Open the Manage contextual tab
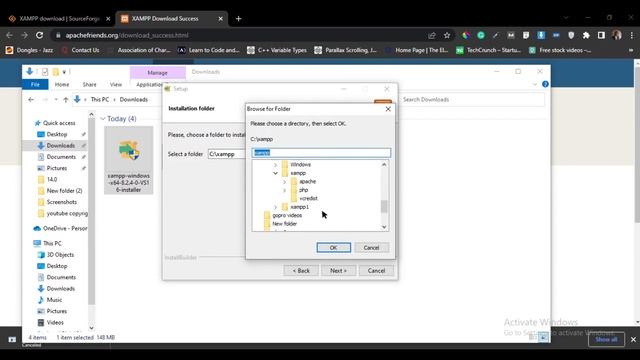Screen dimensions: 640x360 click(x=158, y=73)
